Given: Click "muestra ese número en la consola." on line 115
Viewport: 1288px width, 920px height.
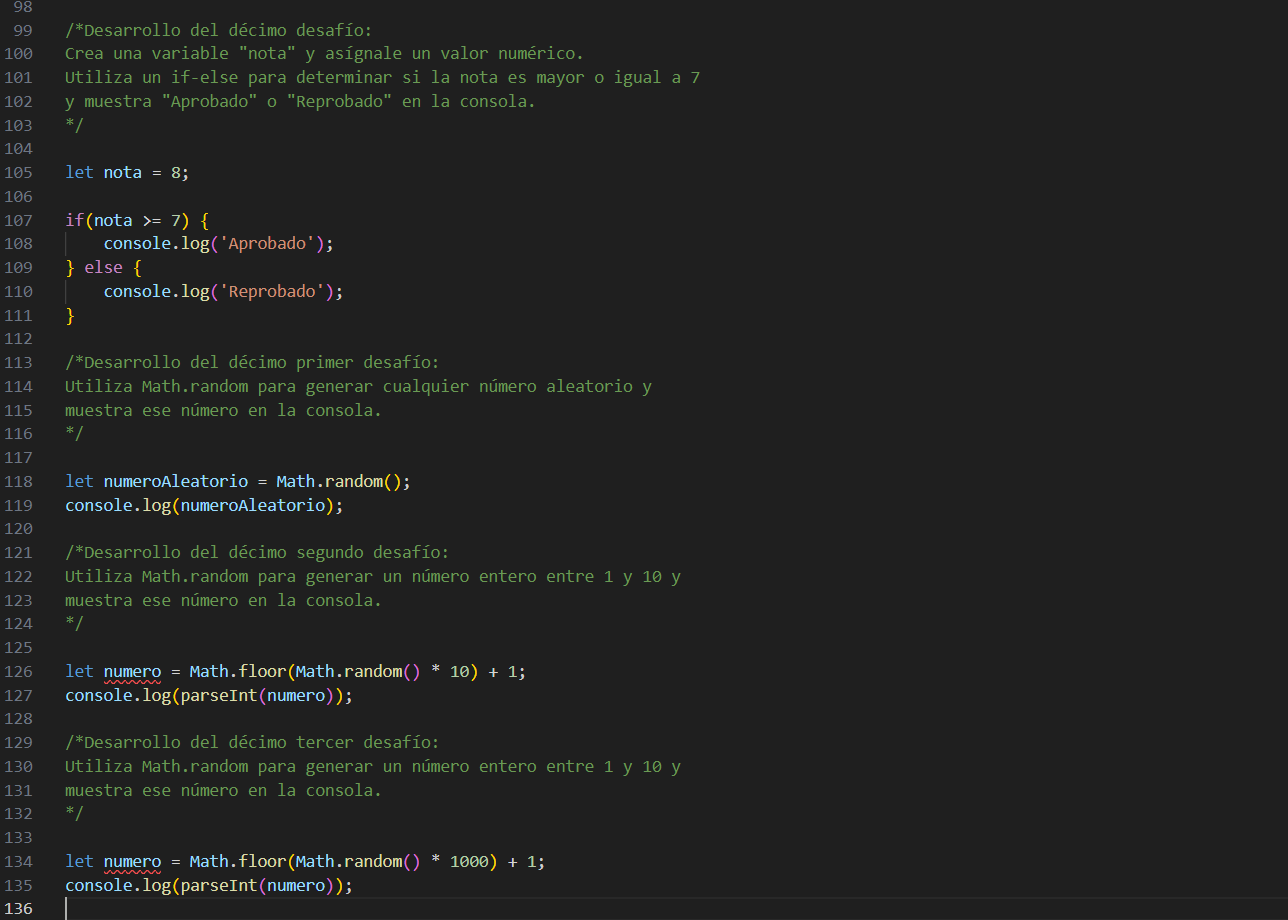Looking at the screenshot, I should coord(223,410).
